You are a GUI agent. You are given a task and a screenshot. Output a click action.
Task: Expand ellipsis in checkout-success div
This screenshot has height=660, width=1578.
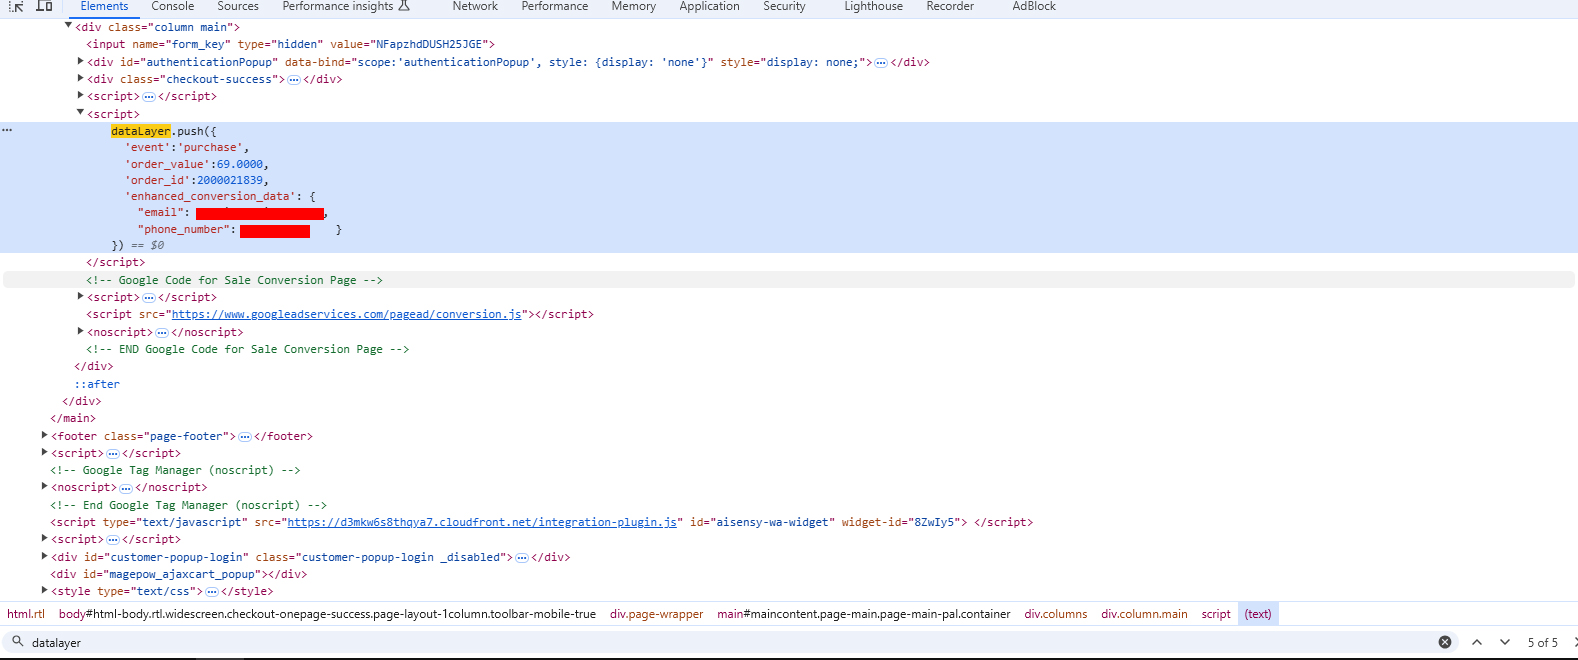point(294,80)
